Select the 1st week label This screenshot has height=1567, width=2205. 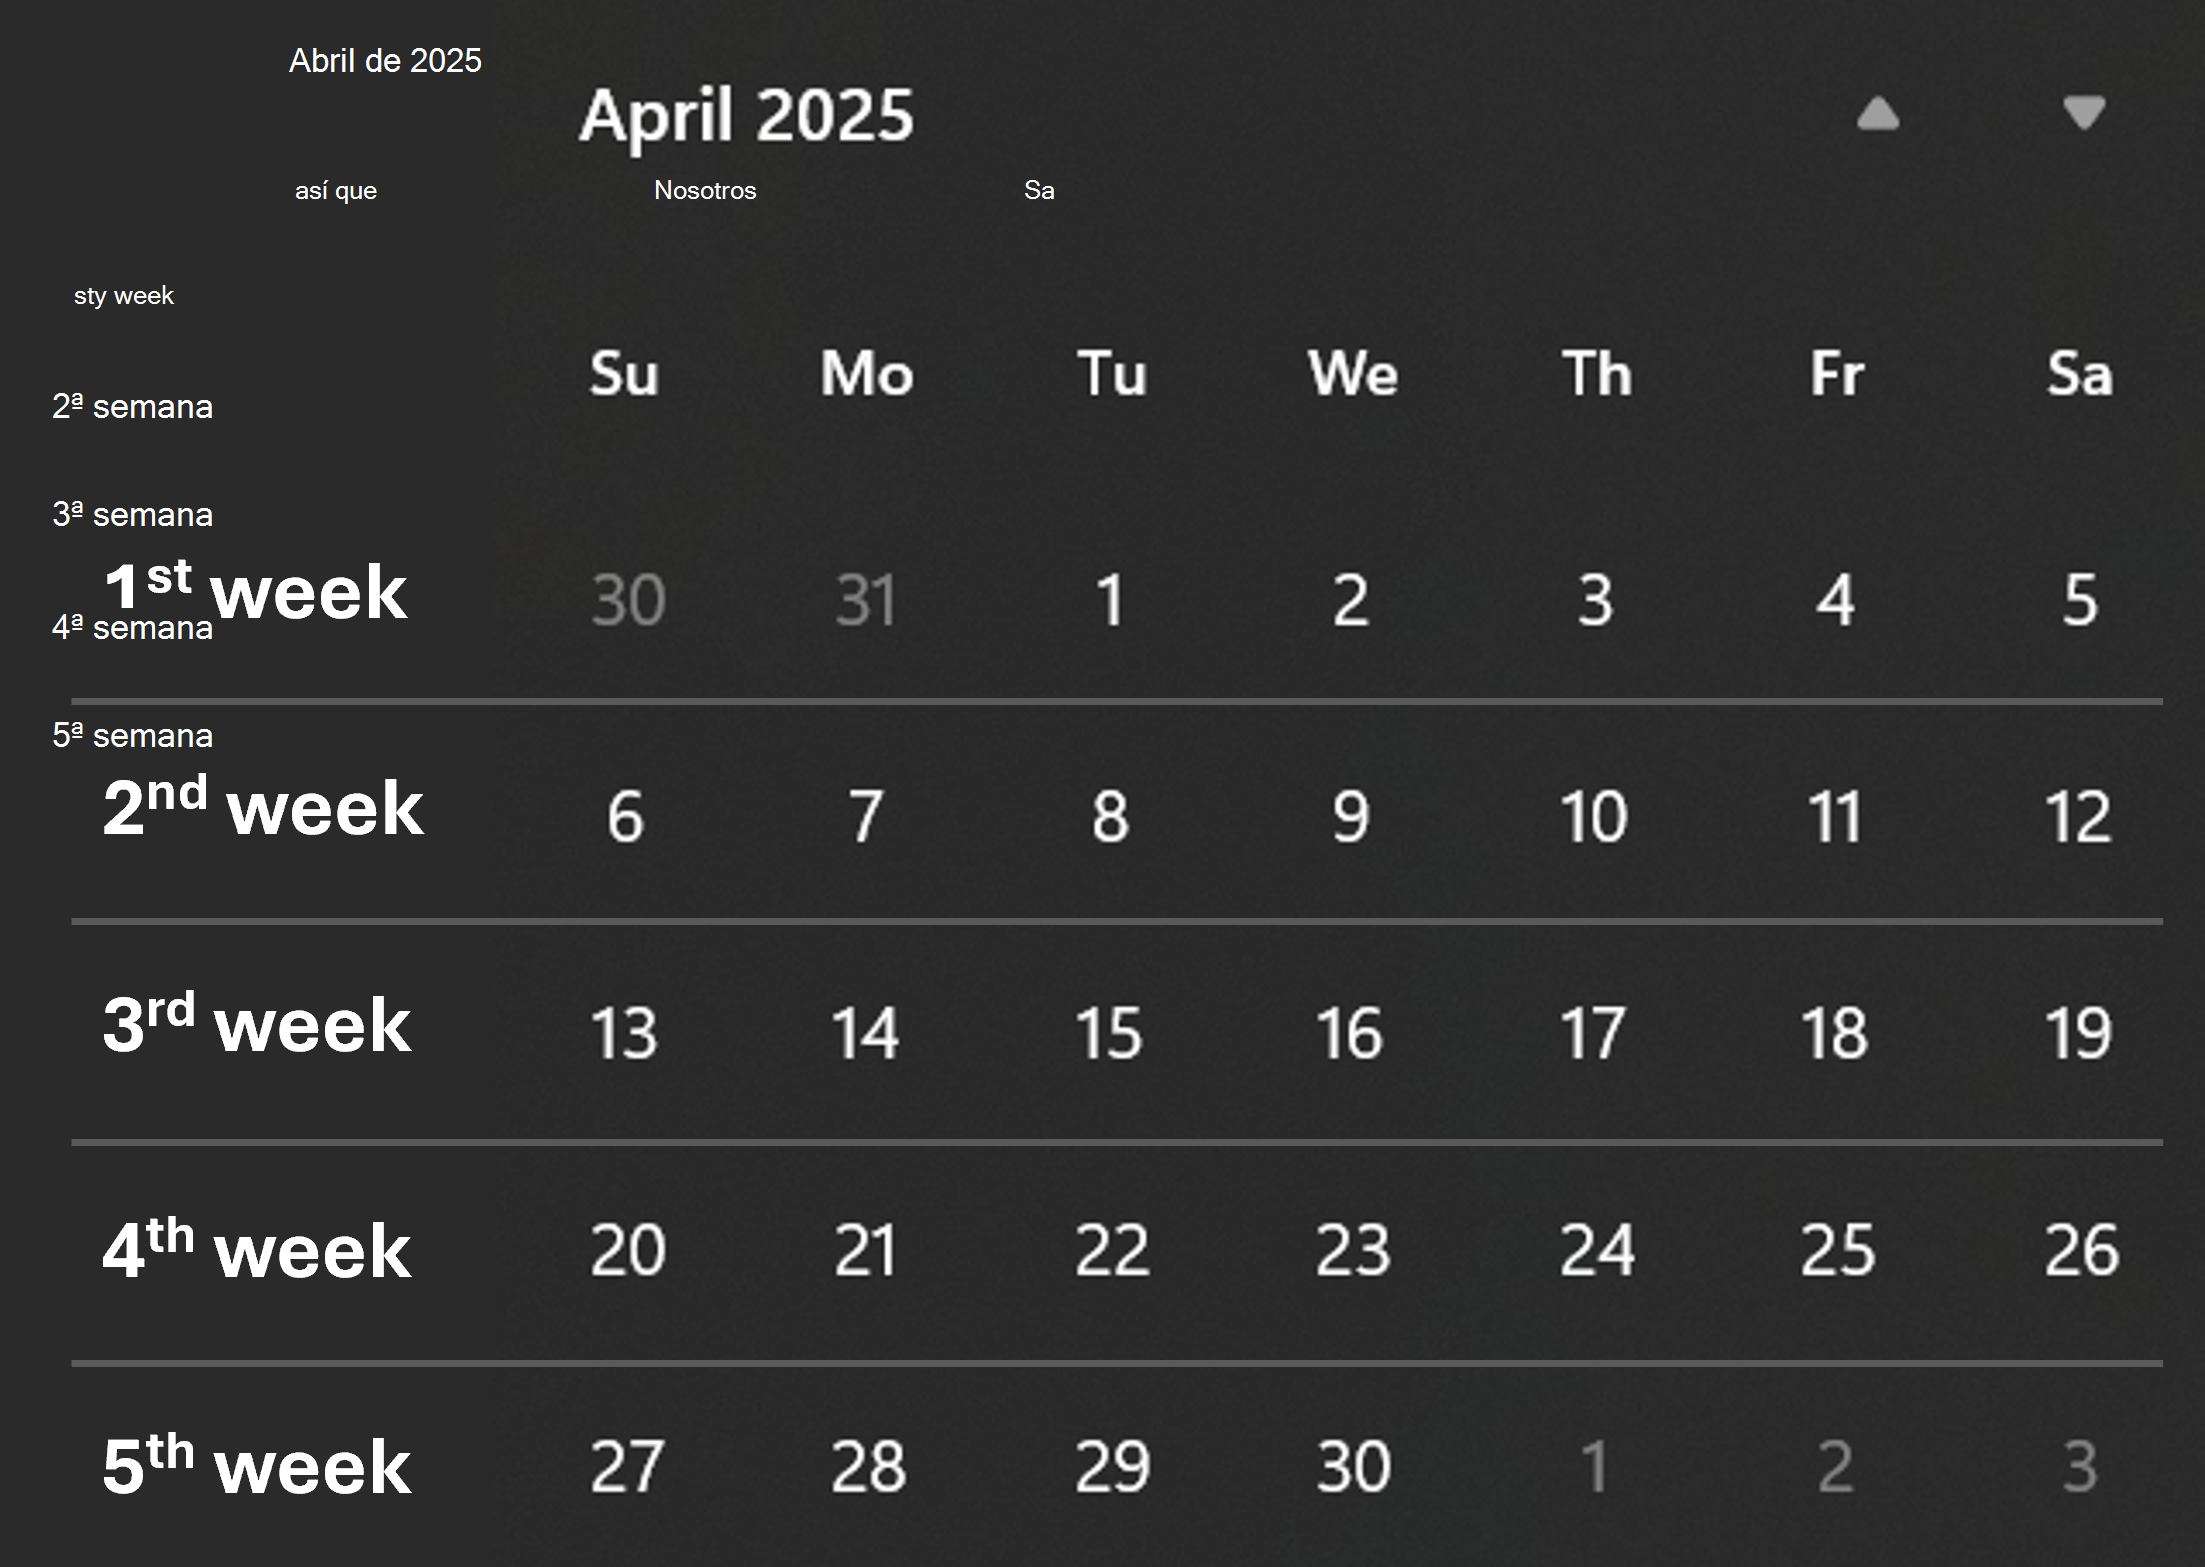point(255,591)
